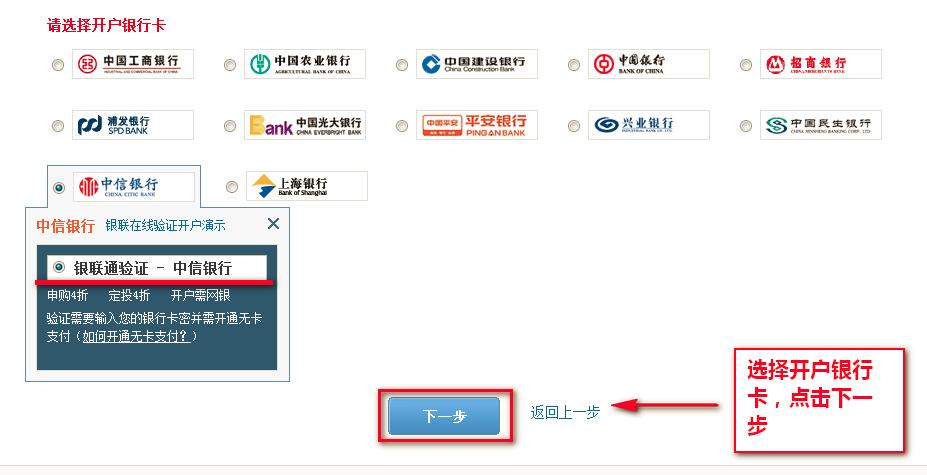Click the Bank of China logo
This screenshot has width=927, height=475.
[x=649, y=64]
